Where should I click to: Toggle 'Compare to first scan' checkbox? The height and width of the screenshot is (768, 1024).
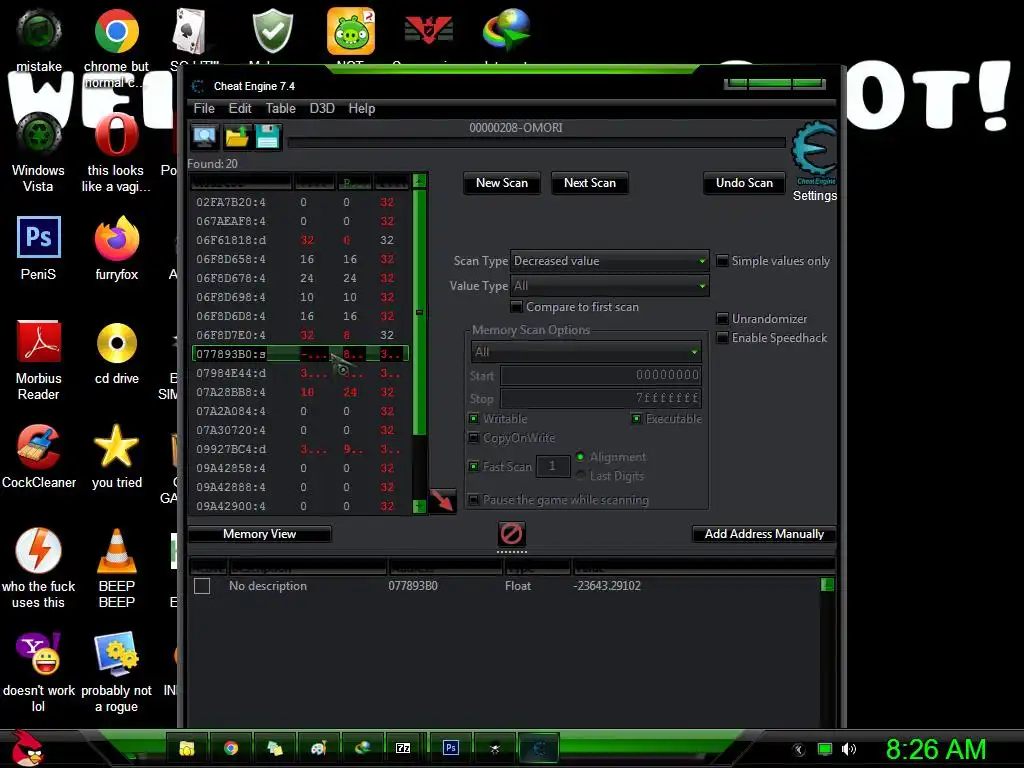[517, 306]
